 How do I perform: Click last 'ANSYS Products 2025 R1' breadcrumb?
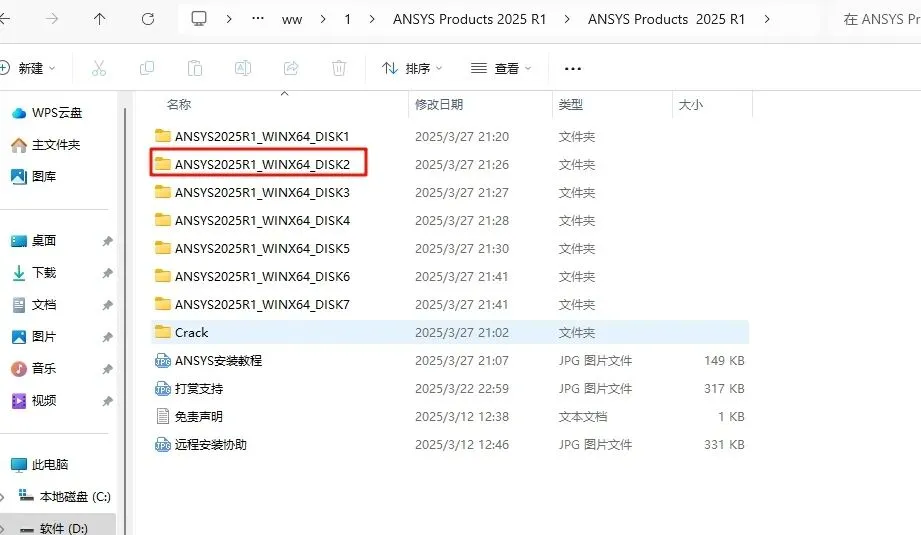coord(666,19)
